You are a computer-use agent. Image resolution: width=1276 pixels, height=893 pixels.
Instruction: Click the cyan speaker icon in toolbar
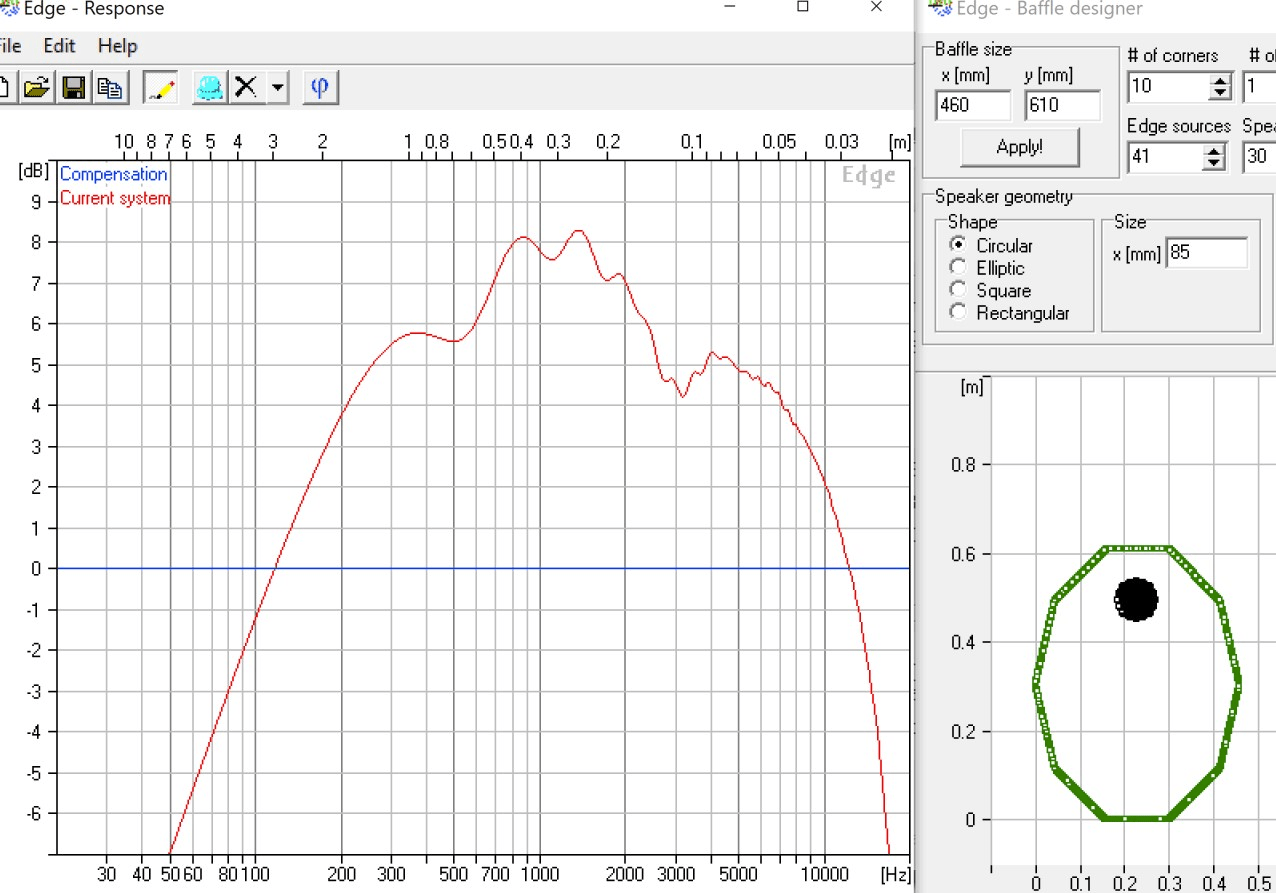pyautogui.click(x=209, y=88)
